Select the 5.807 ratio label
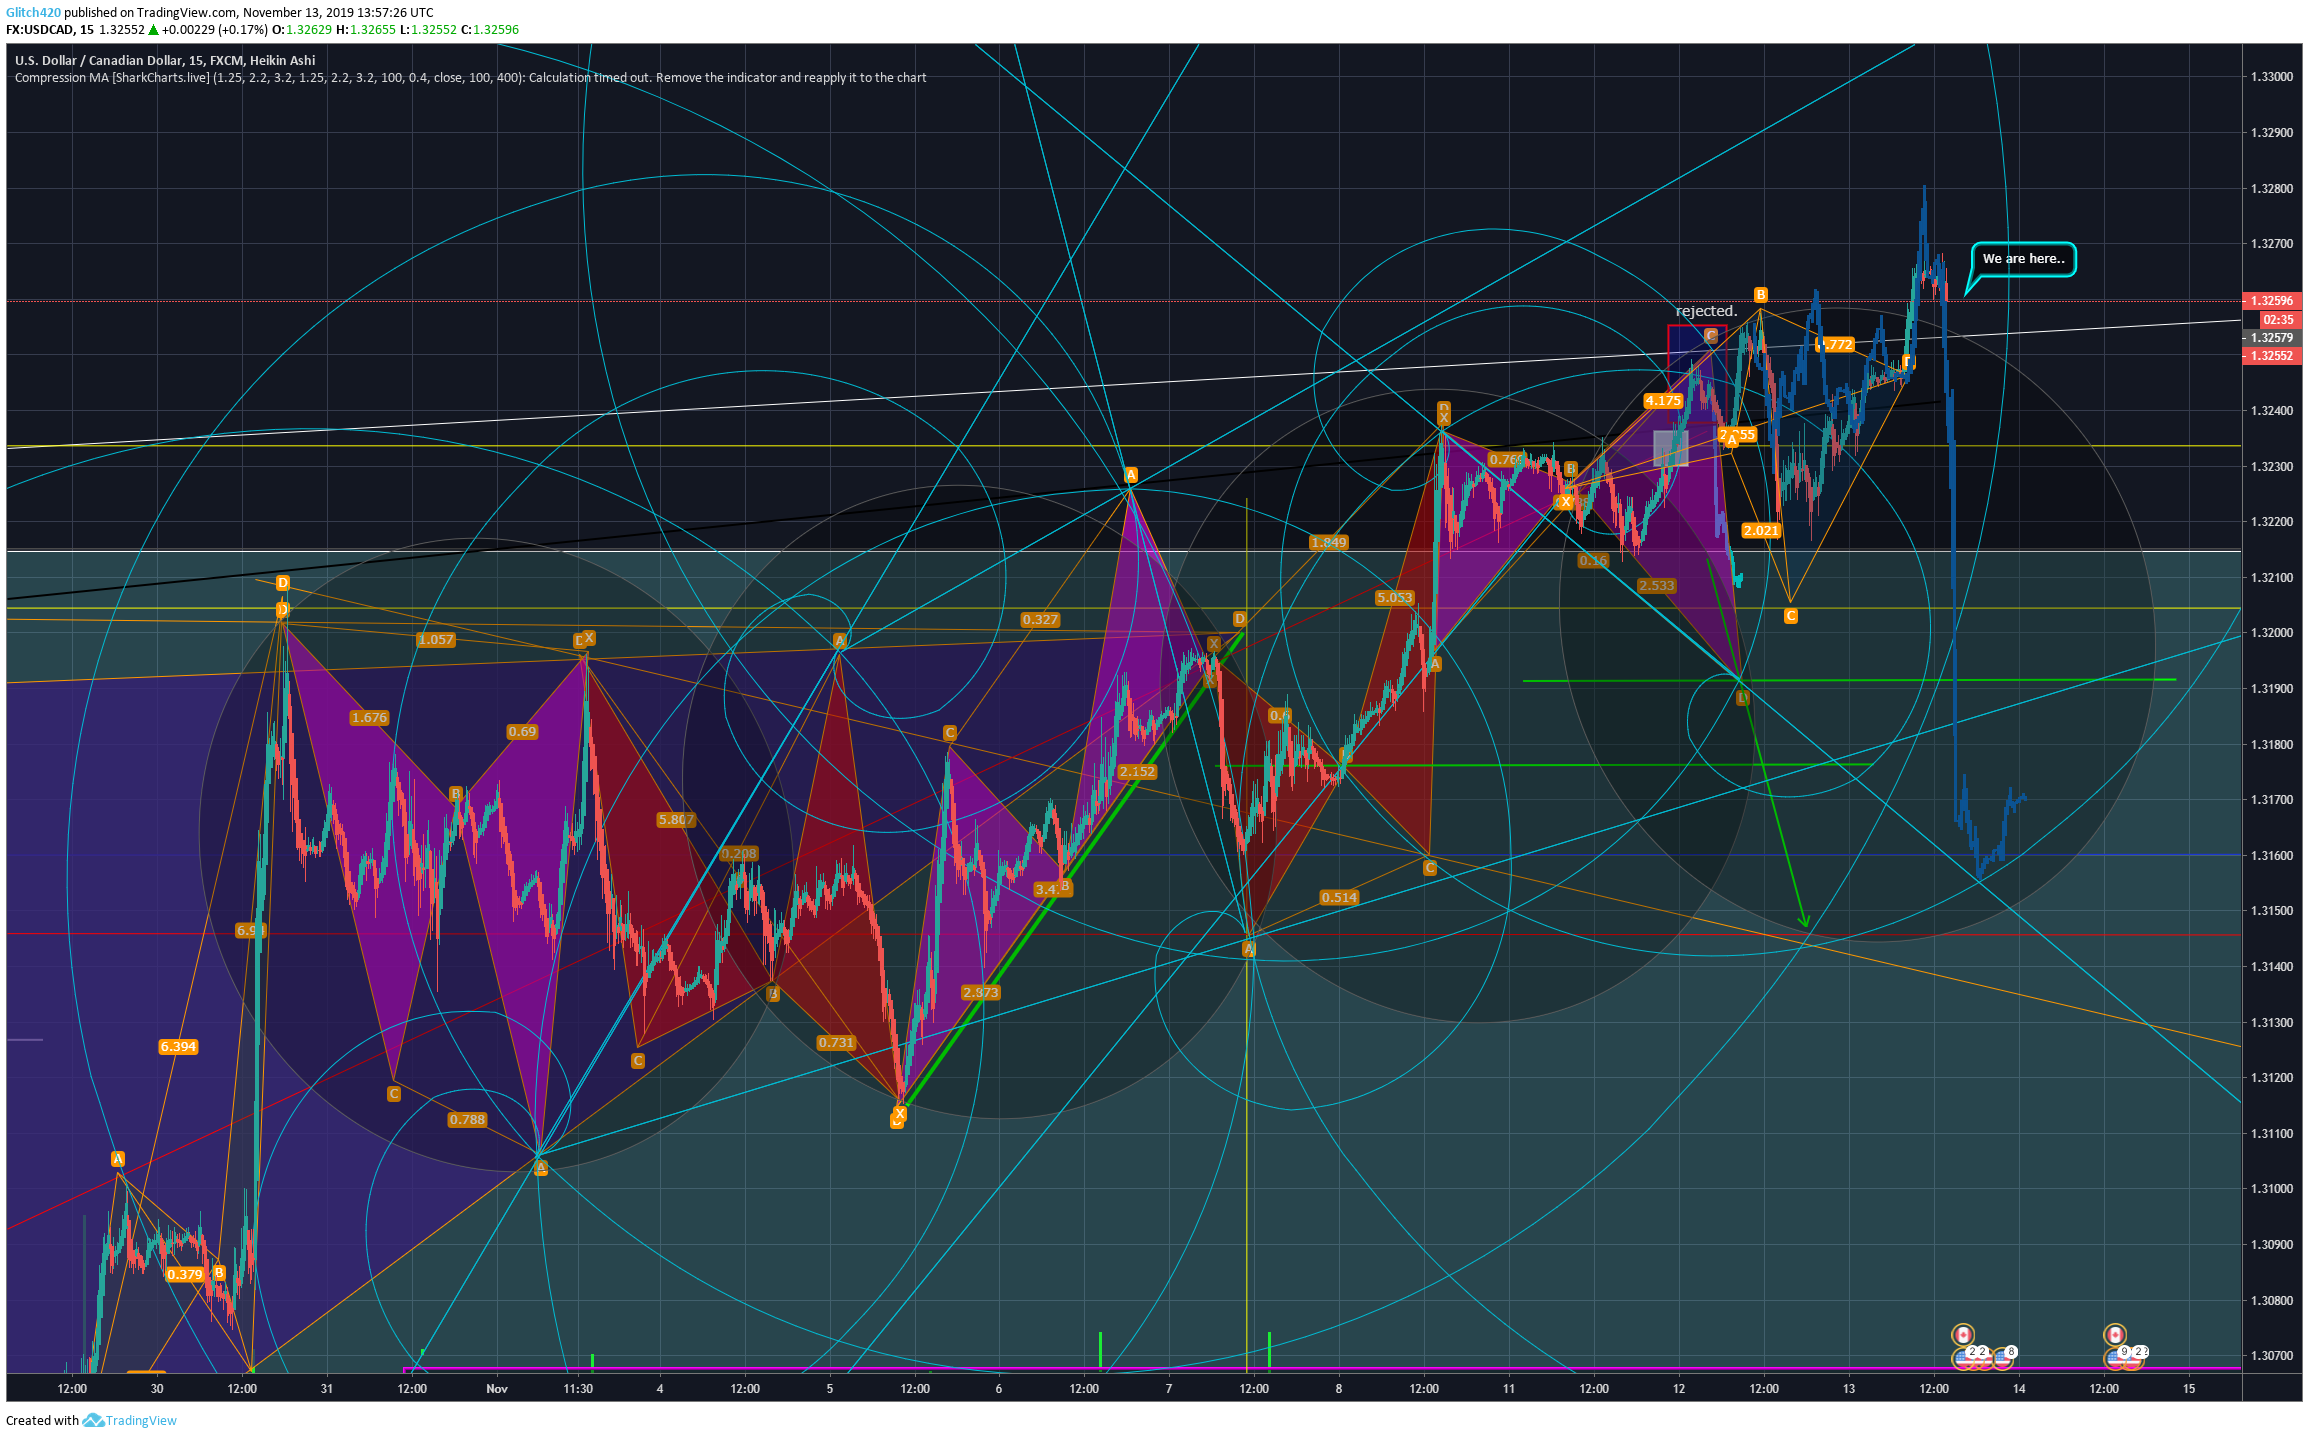The image size is (2309, 1438). [675, 820]
